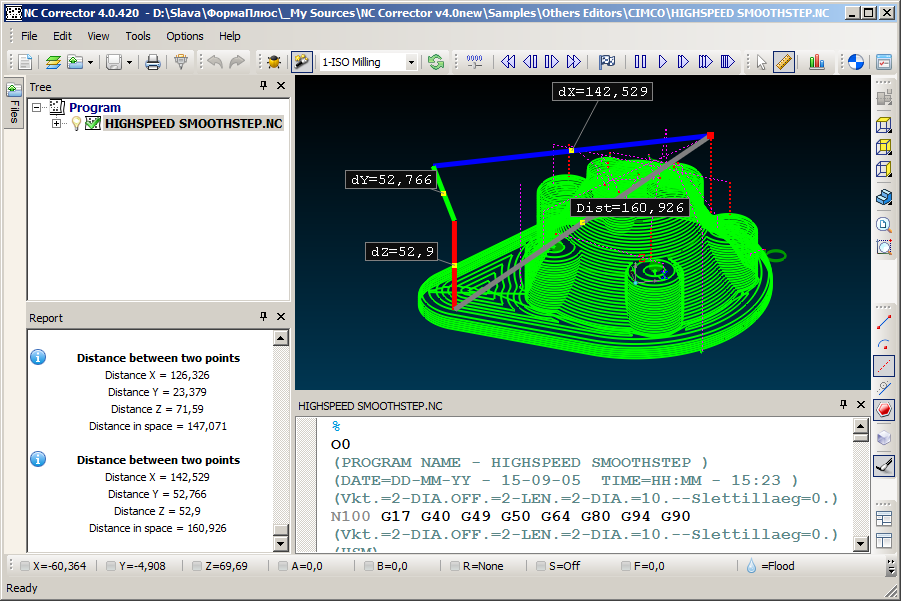Image resolution: width=901 pixels, height=601 pixels.
Task: Select the arrow pointer tool
Action: coord(761,61)
